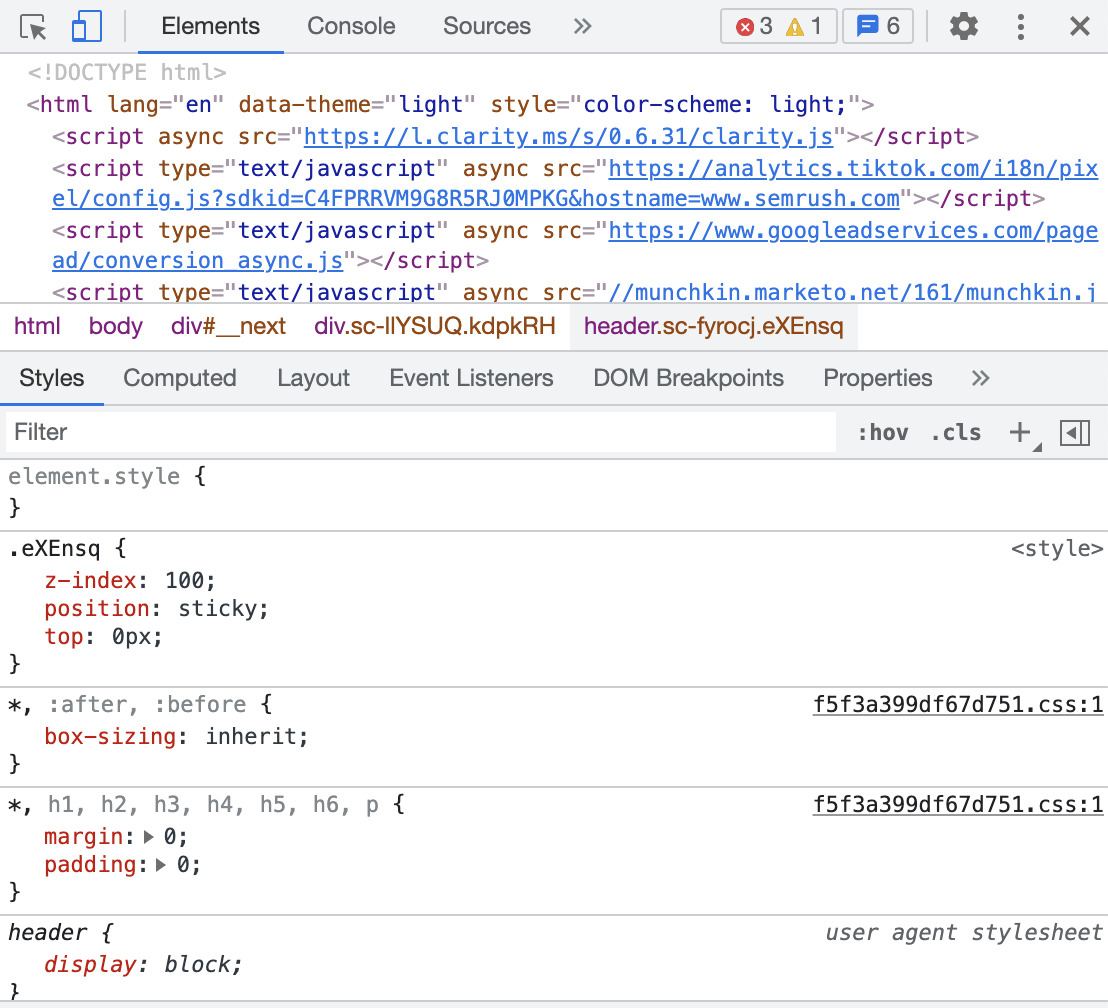Toggle device toolbar emulation mode
The image size is (1108, 1008).
pos(86,27)
